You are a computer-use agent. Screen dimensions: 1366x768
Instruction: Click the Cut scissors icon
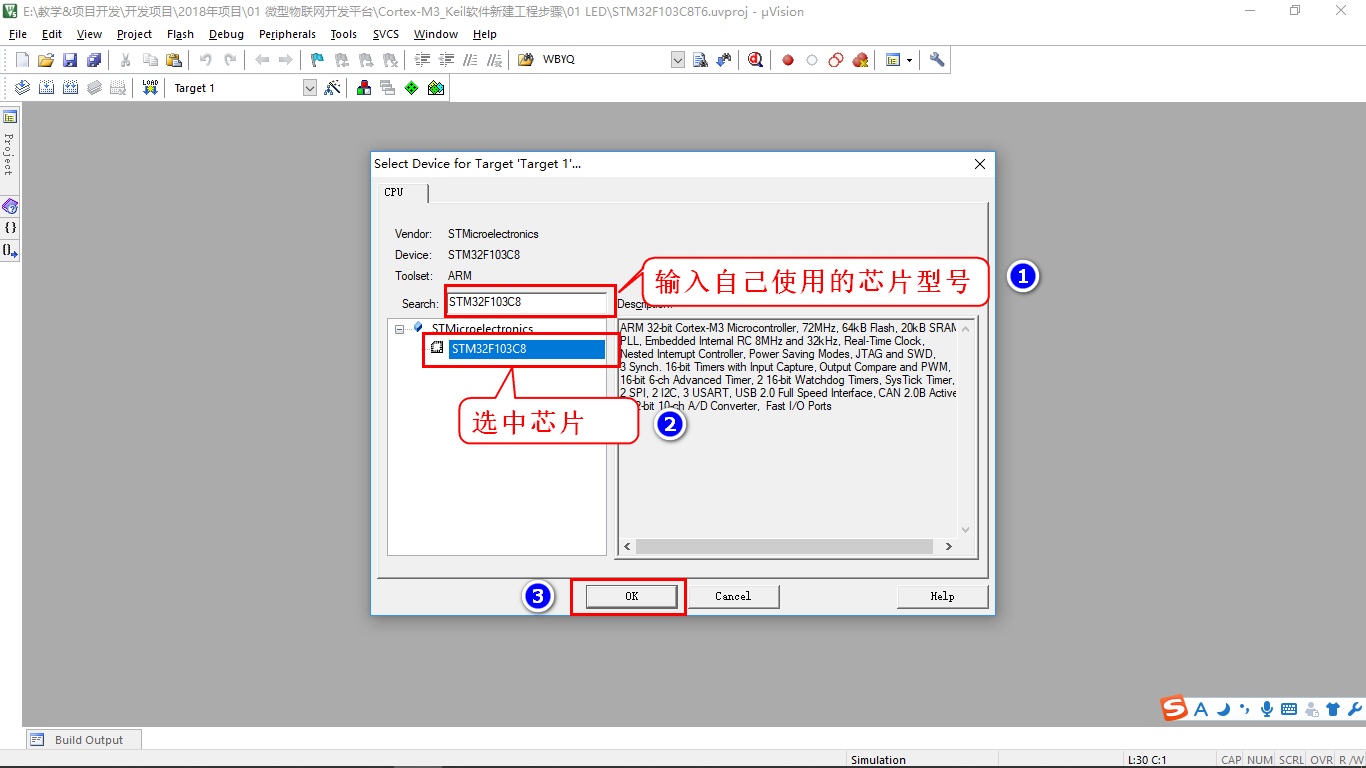point(126,60)
